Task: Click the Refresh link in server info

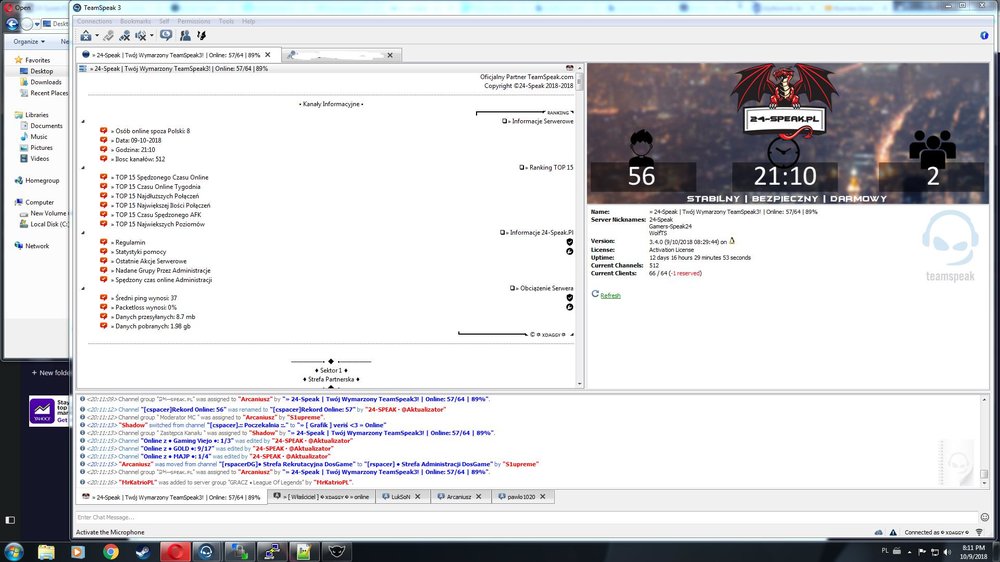Action: click(610, 295)
